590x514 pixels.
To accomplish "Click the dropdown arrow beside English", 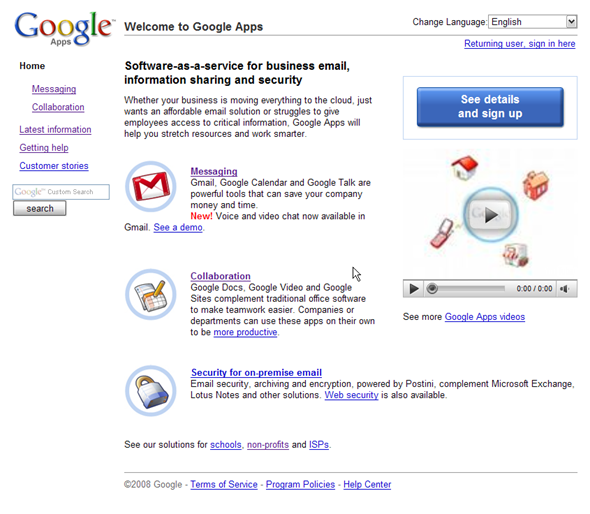I will pyautogui.click(x=571, y=21).
